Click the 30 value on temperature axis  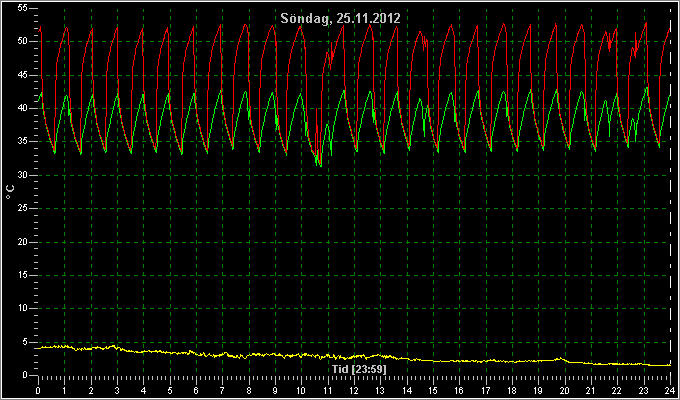(x=23, y=175)
